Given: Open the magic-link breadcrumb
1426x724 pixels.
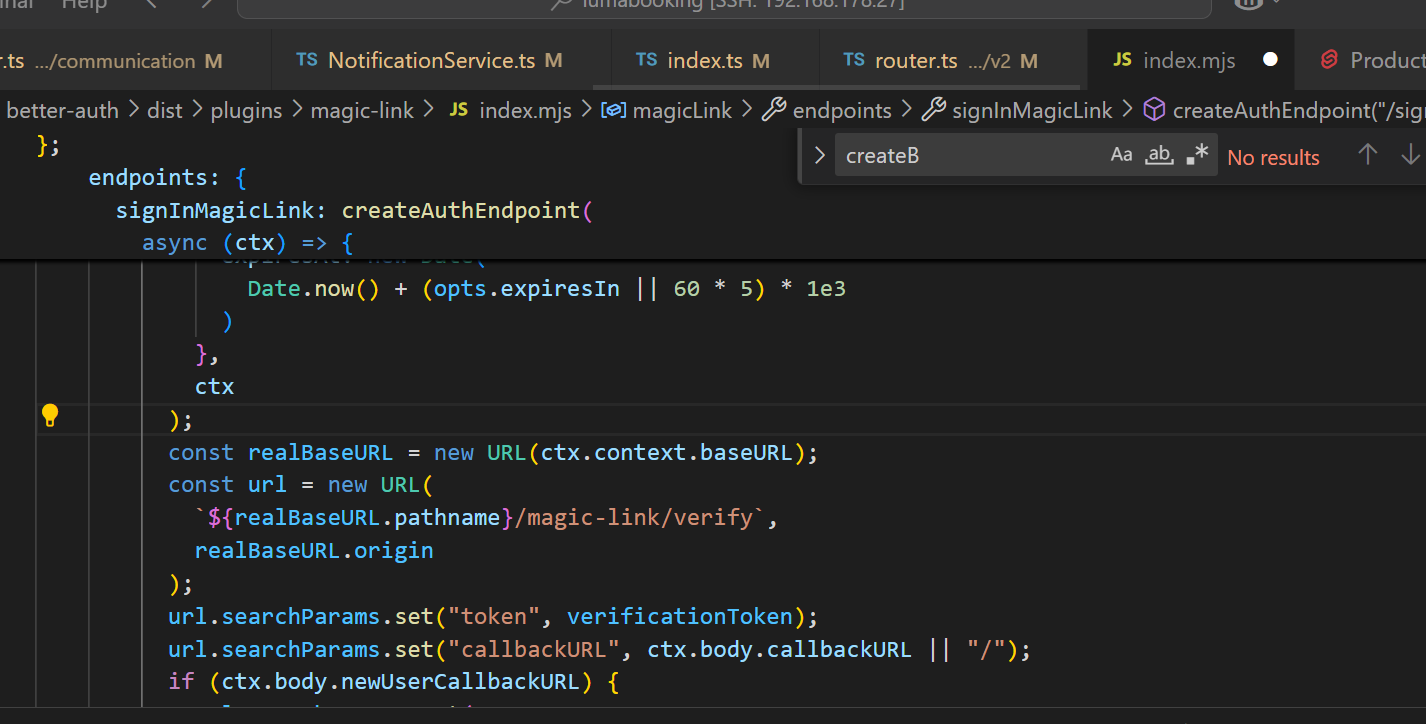Looking at the screenshot, I should click(x=362, y=110).
